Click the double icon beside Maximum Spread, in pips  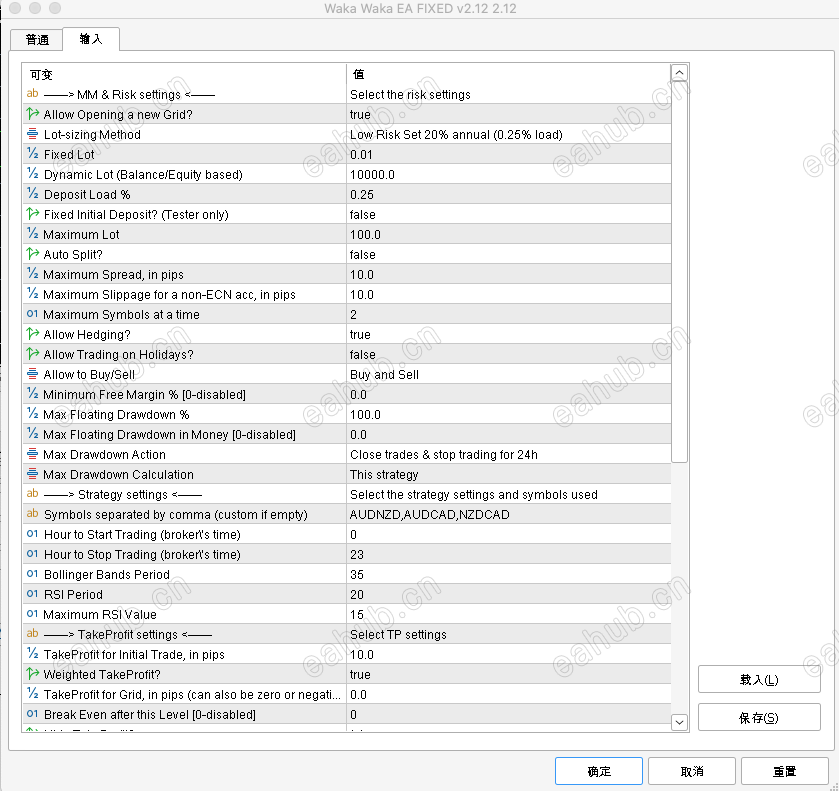coord(33,273)
